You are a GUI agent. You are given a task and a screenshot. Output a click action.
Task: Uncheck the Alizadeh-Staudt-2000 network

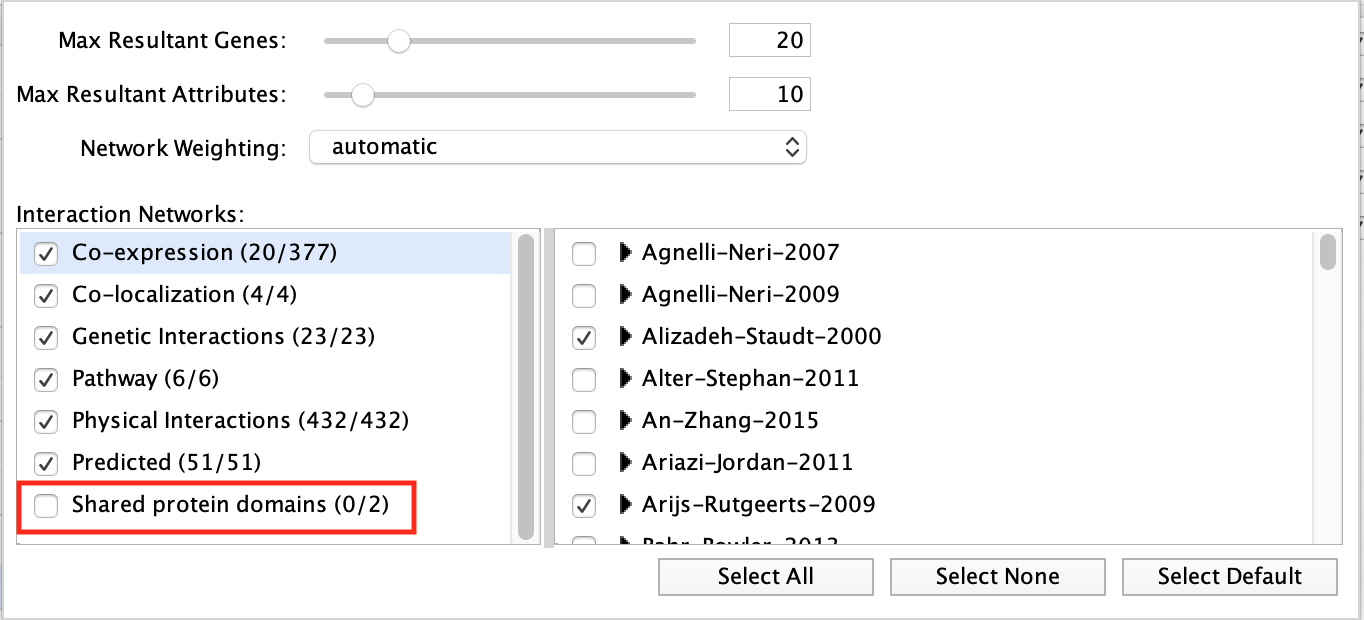[x=583, y=338]
